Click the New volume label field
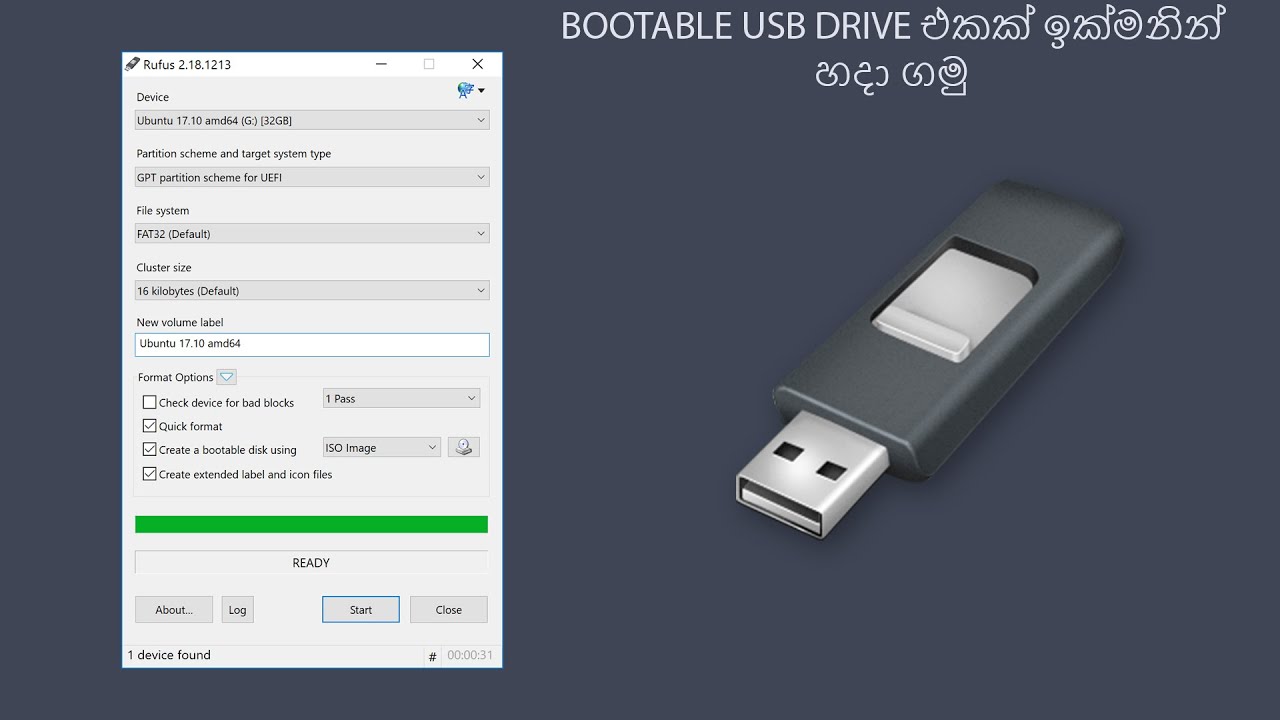Screen dimensions: 1280x720 pyautogui.click(x=312, y=344)
